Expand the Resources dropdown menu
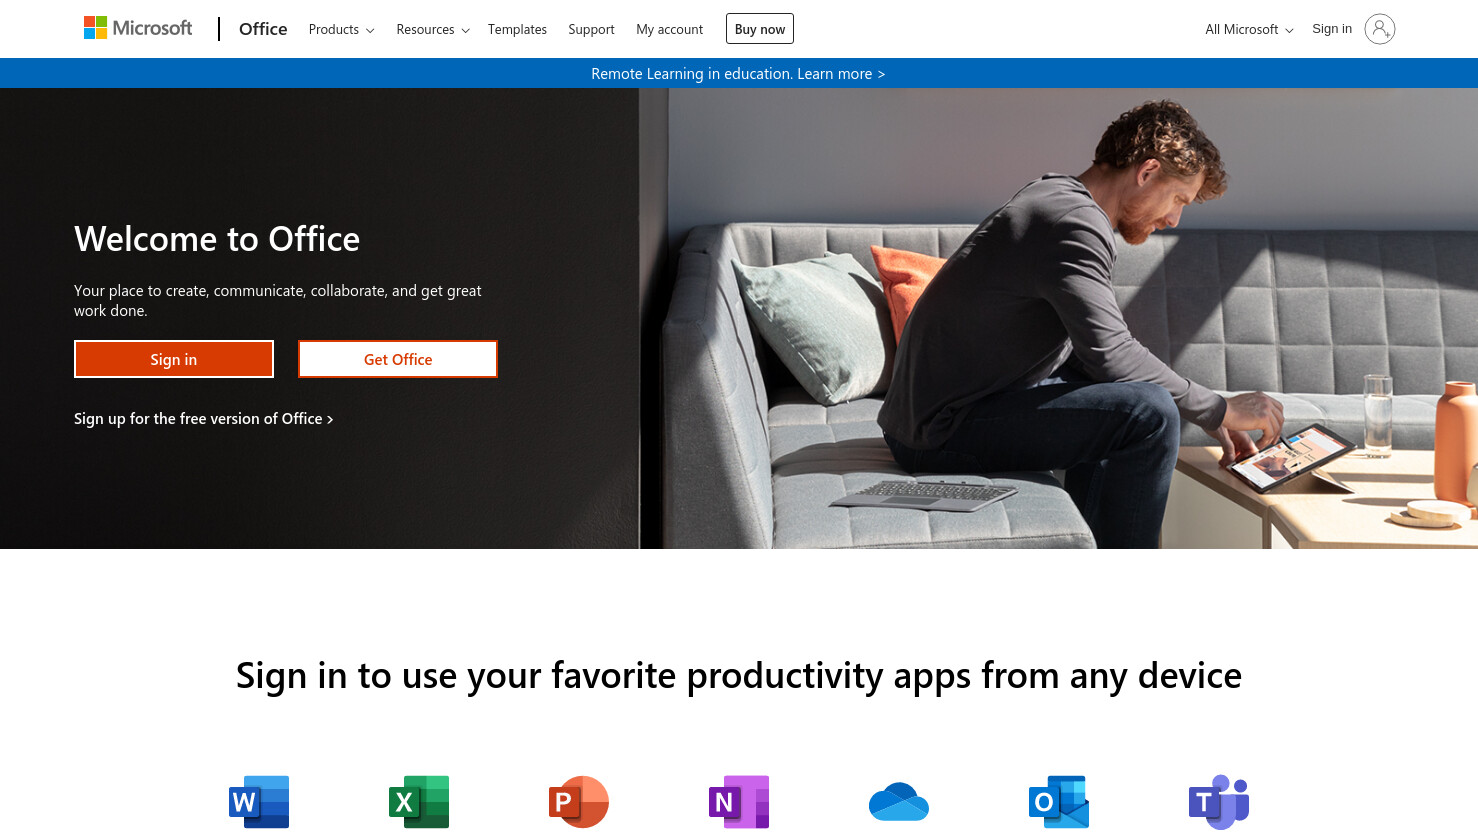 click(433, 29)
